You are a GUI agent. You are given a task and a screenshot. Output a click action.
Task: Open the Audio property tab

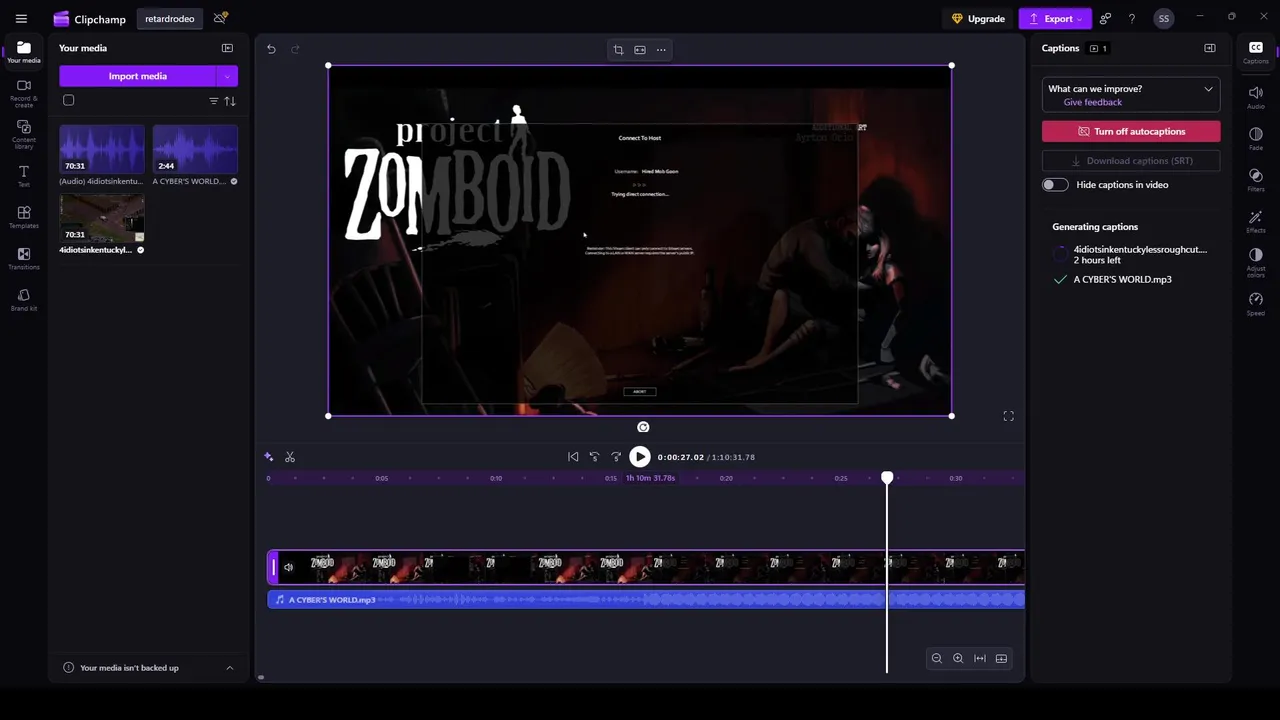point(1255,97)
